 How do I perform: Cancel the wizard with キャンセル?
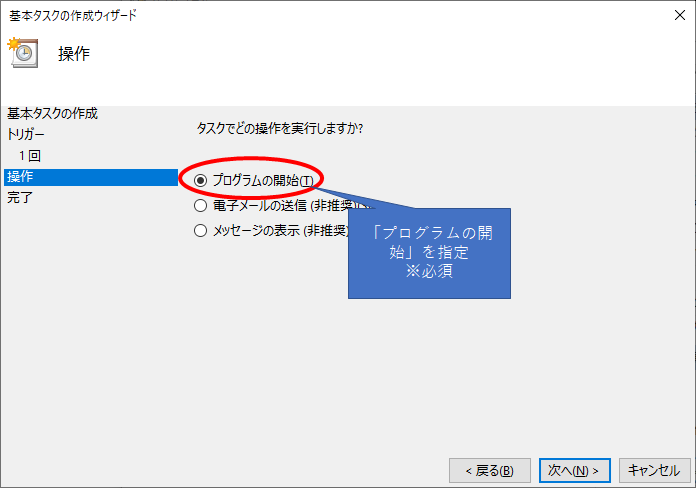[654, 470]
